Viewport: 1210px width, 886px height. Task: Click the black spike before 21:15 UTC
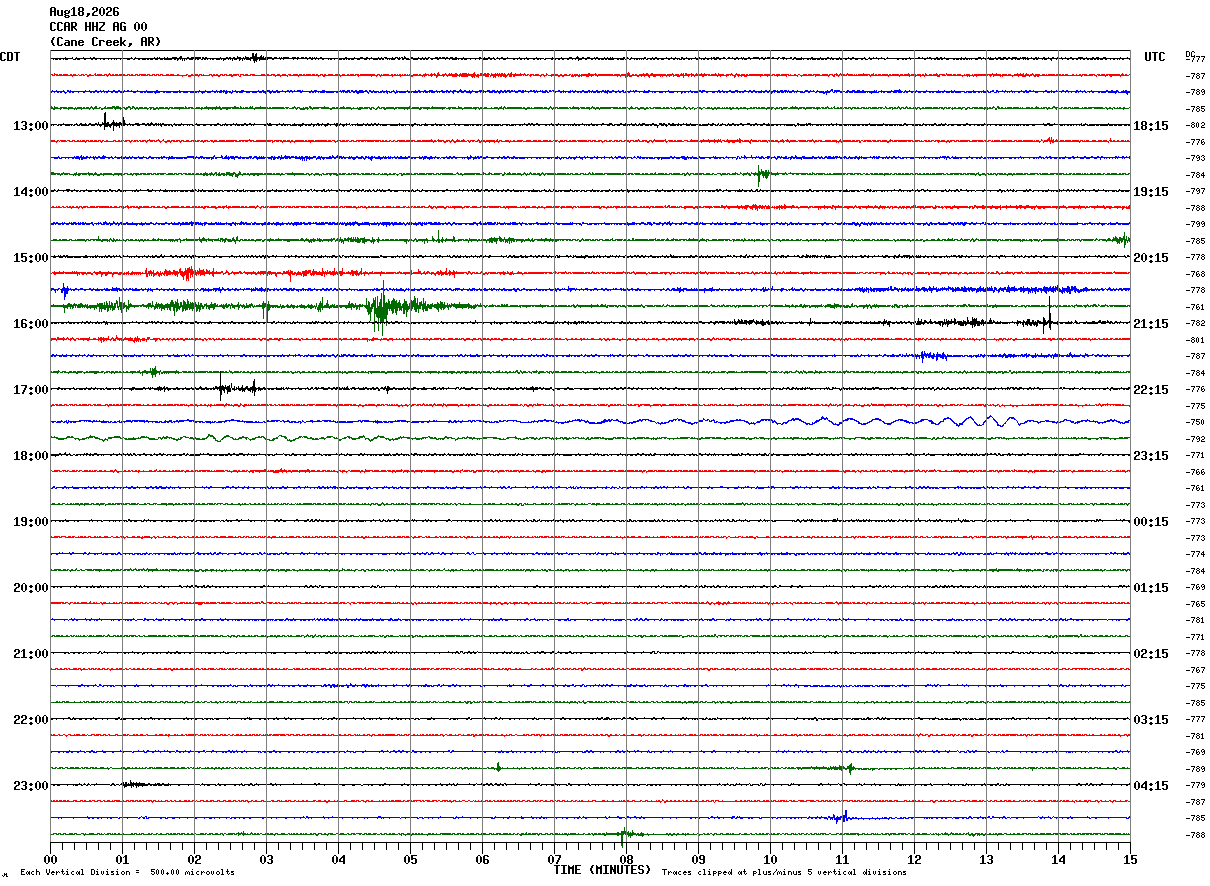click(1048, 318)
